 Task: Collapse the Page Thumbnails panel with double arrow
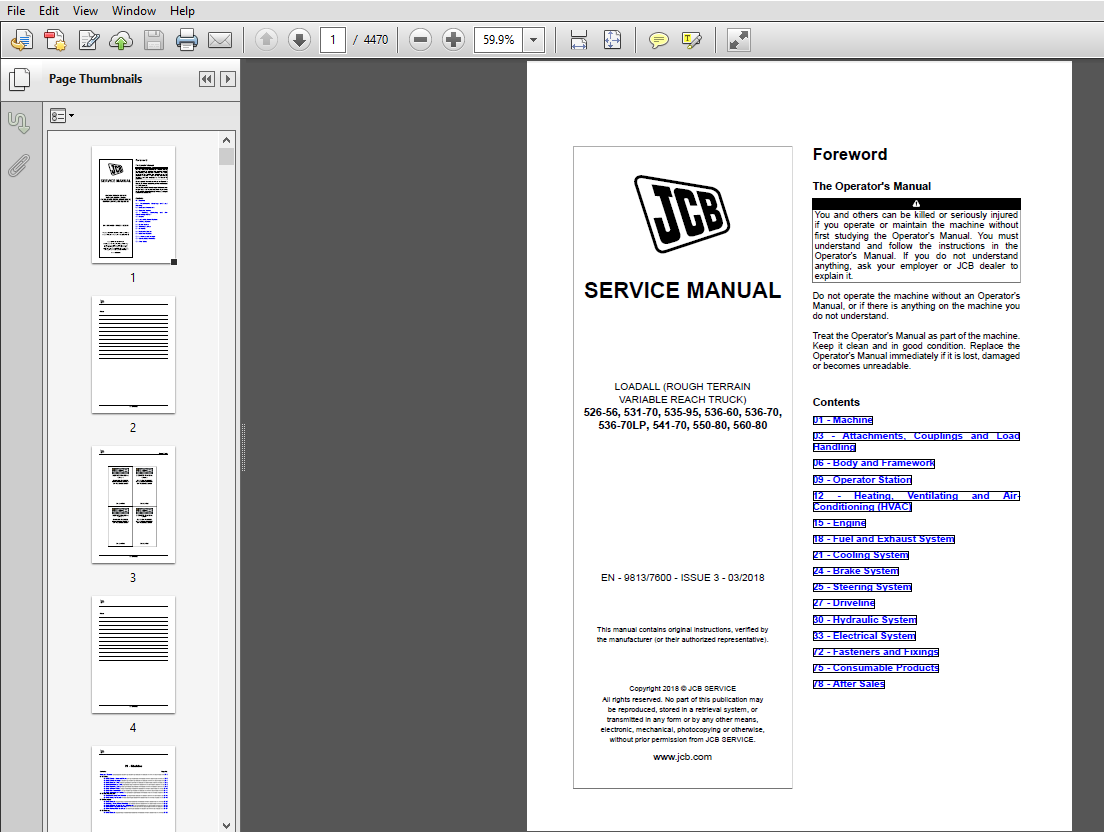pos(206,79)
